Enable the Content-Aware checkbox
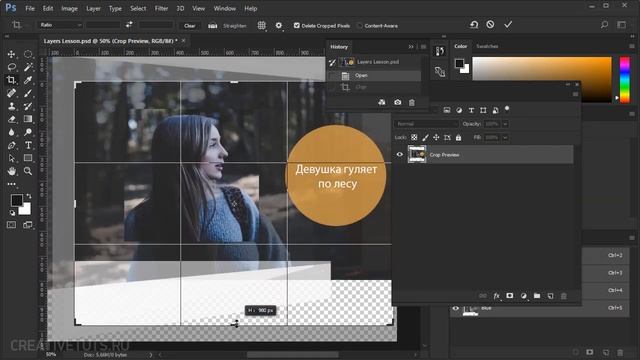Screen dimensions: 640x360 tap(360, 25)
